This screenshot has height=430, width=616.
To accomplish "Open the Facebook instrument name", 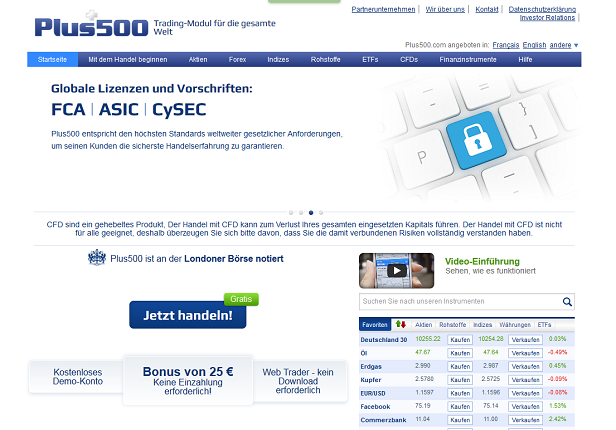I will click(x=375, y=406).
